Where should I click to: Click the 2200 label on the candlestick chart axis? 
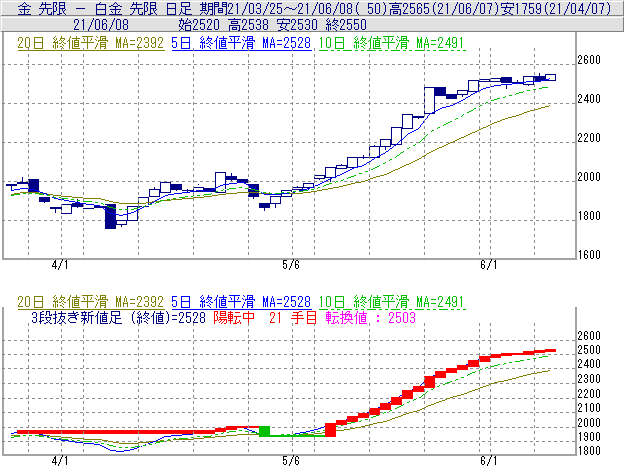click(589, 138)
